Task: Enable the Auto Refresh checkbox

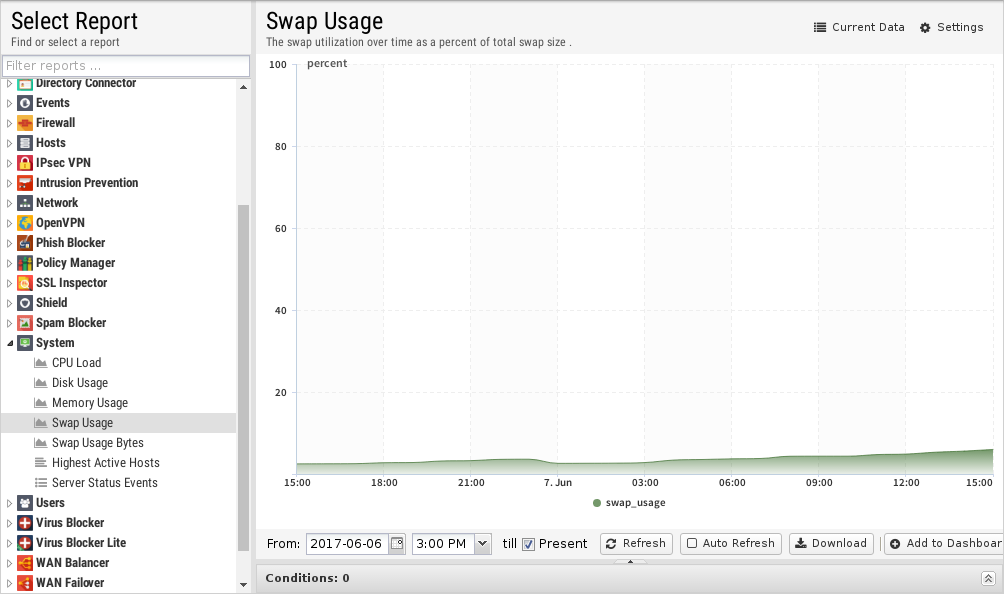Action: point(692,543)
